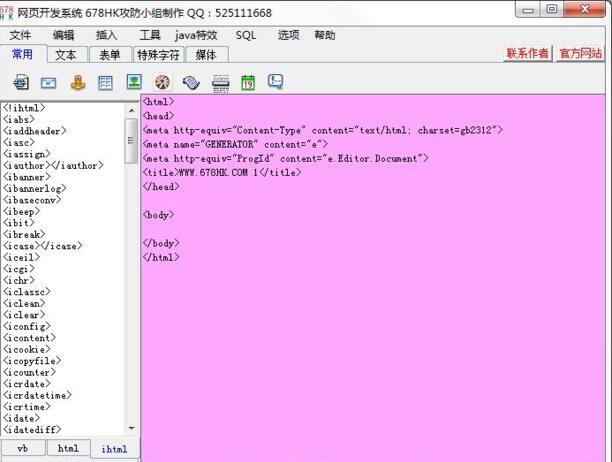This screenshot has width=612, height=462.
Task: Select <iasc> in the tag list
Action: pos(19,142)
